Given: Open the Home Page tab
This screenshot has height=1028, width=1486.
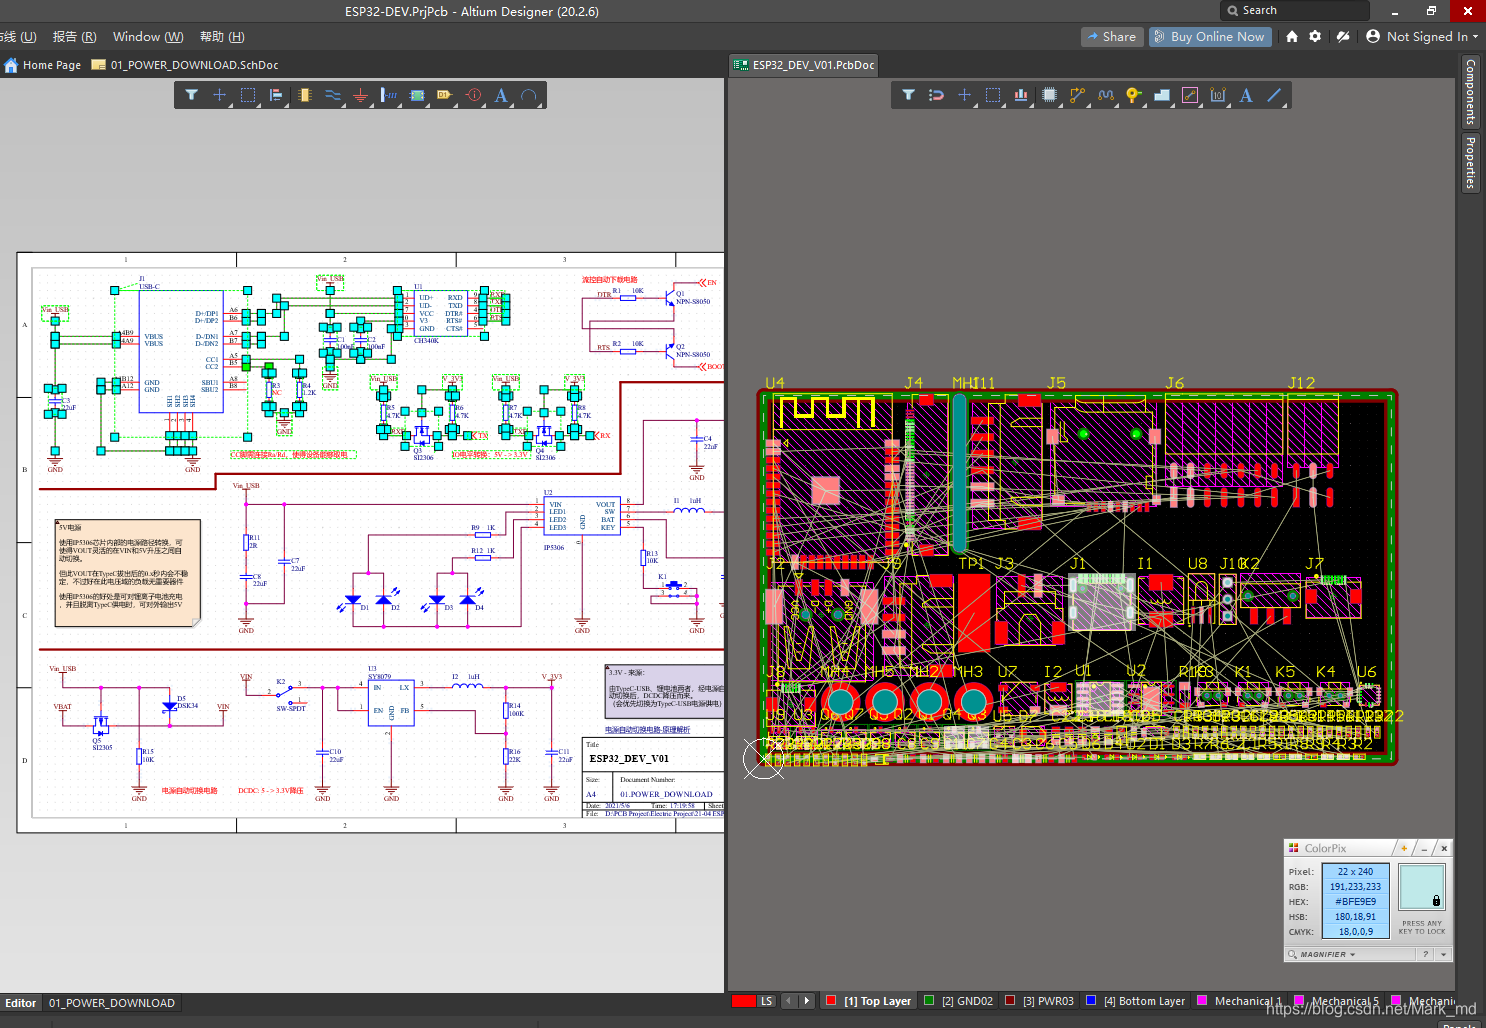Looking at the screenshot, I should click(42, 65).
